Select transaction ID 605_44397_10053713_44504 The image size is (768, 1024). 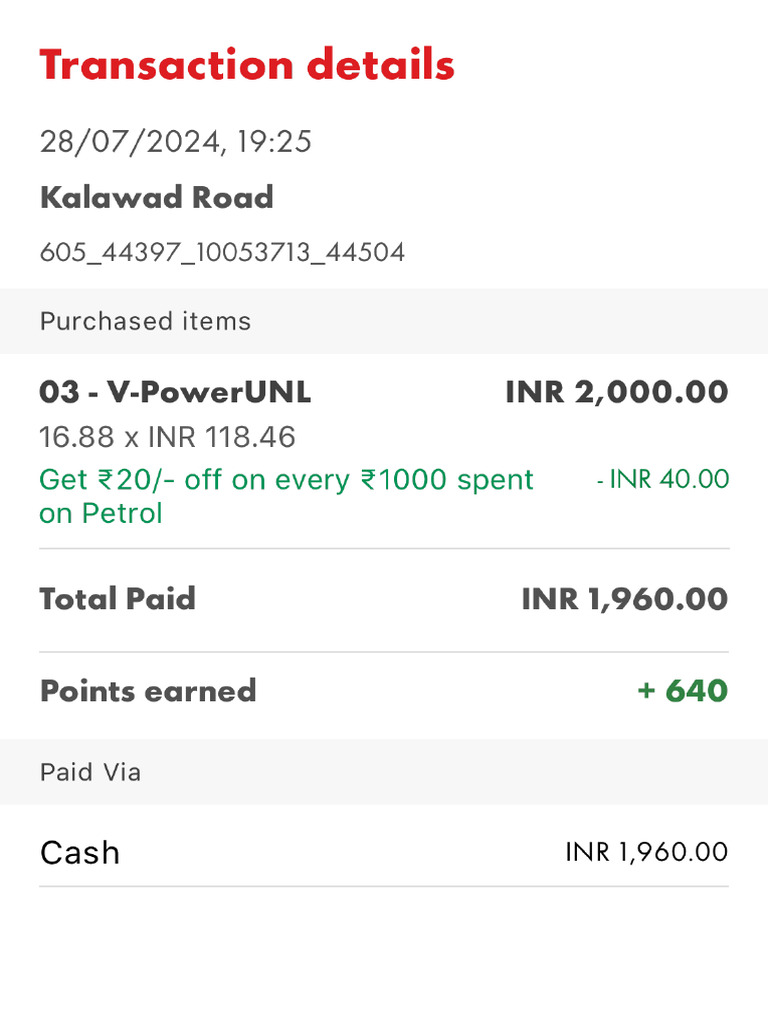(x=222, y=252)
